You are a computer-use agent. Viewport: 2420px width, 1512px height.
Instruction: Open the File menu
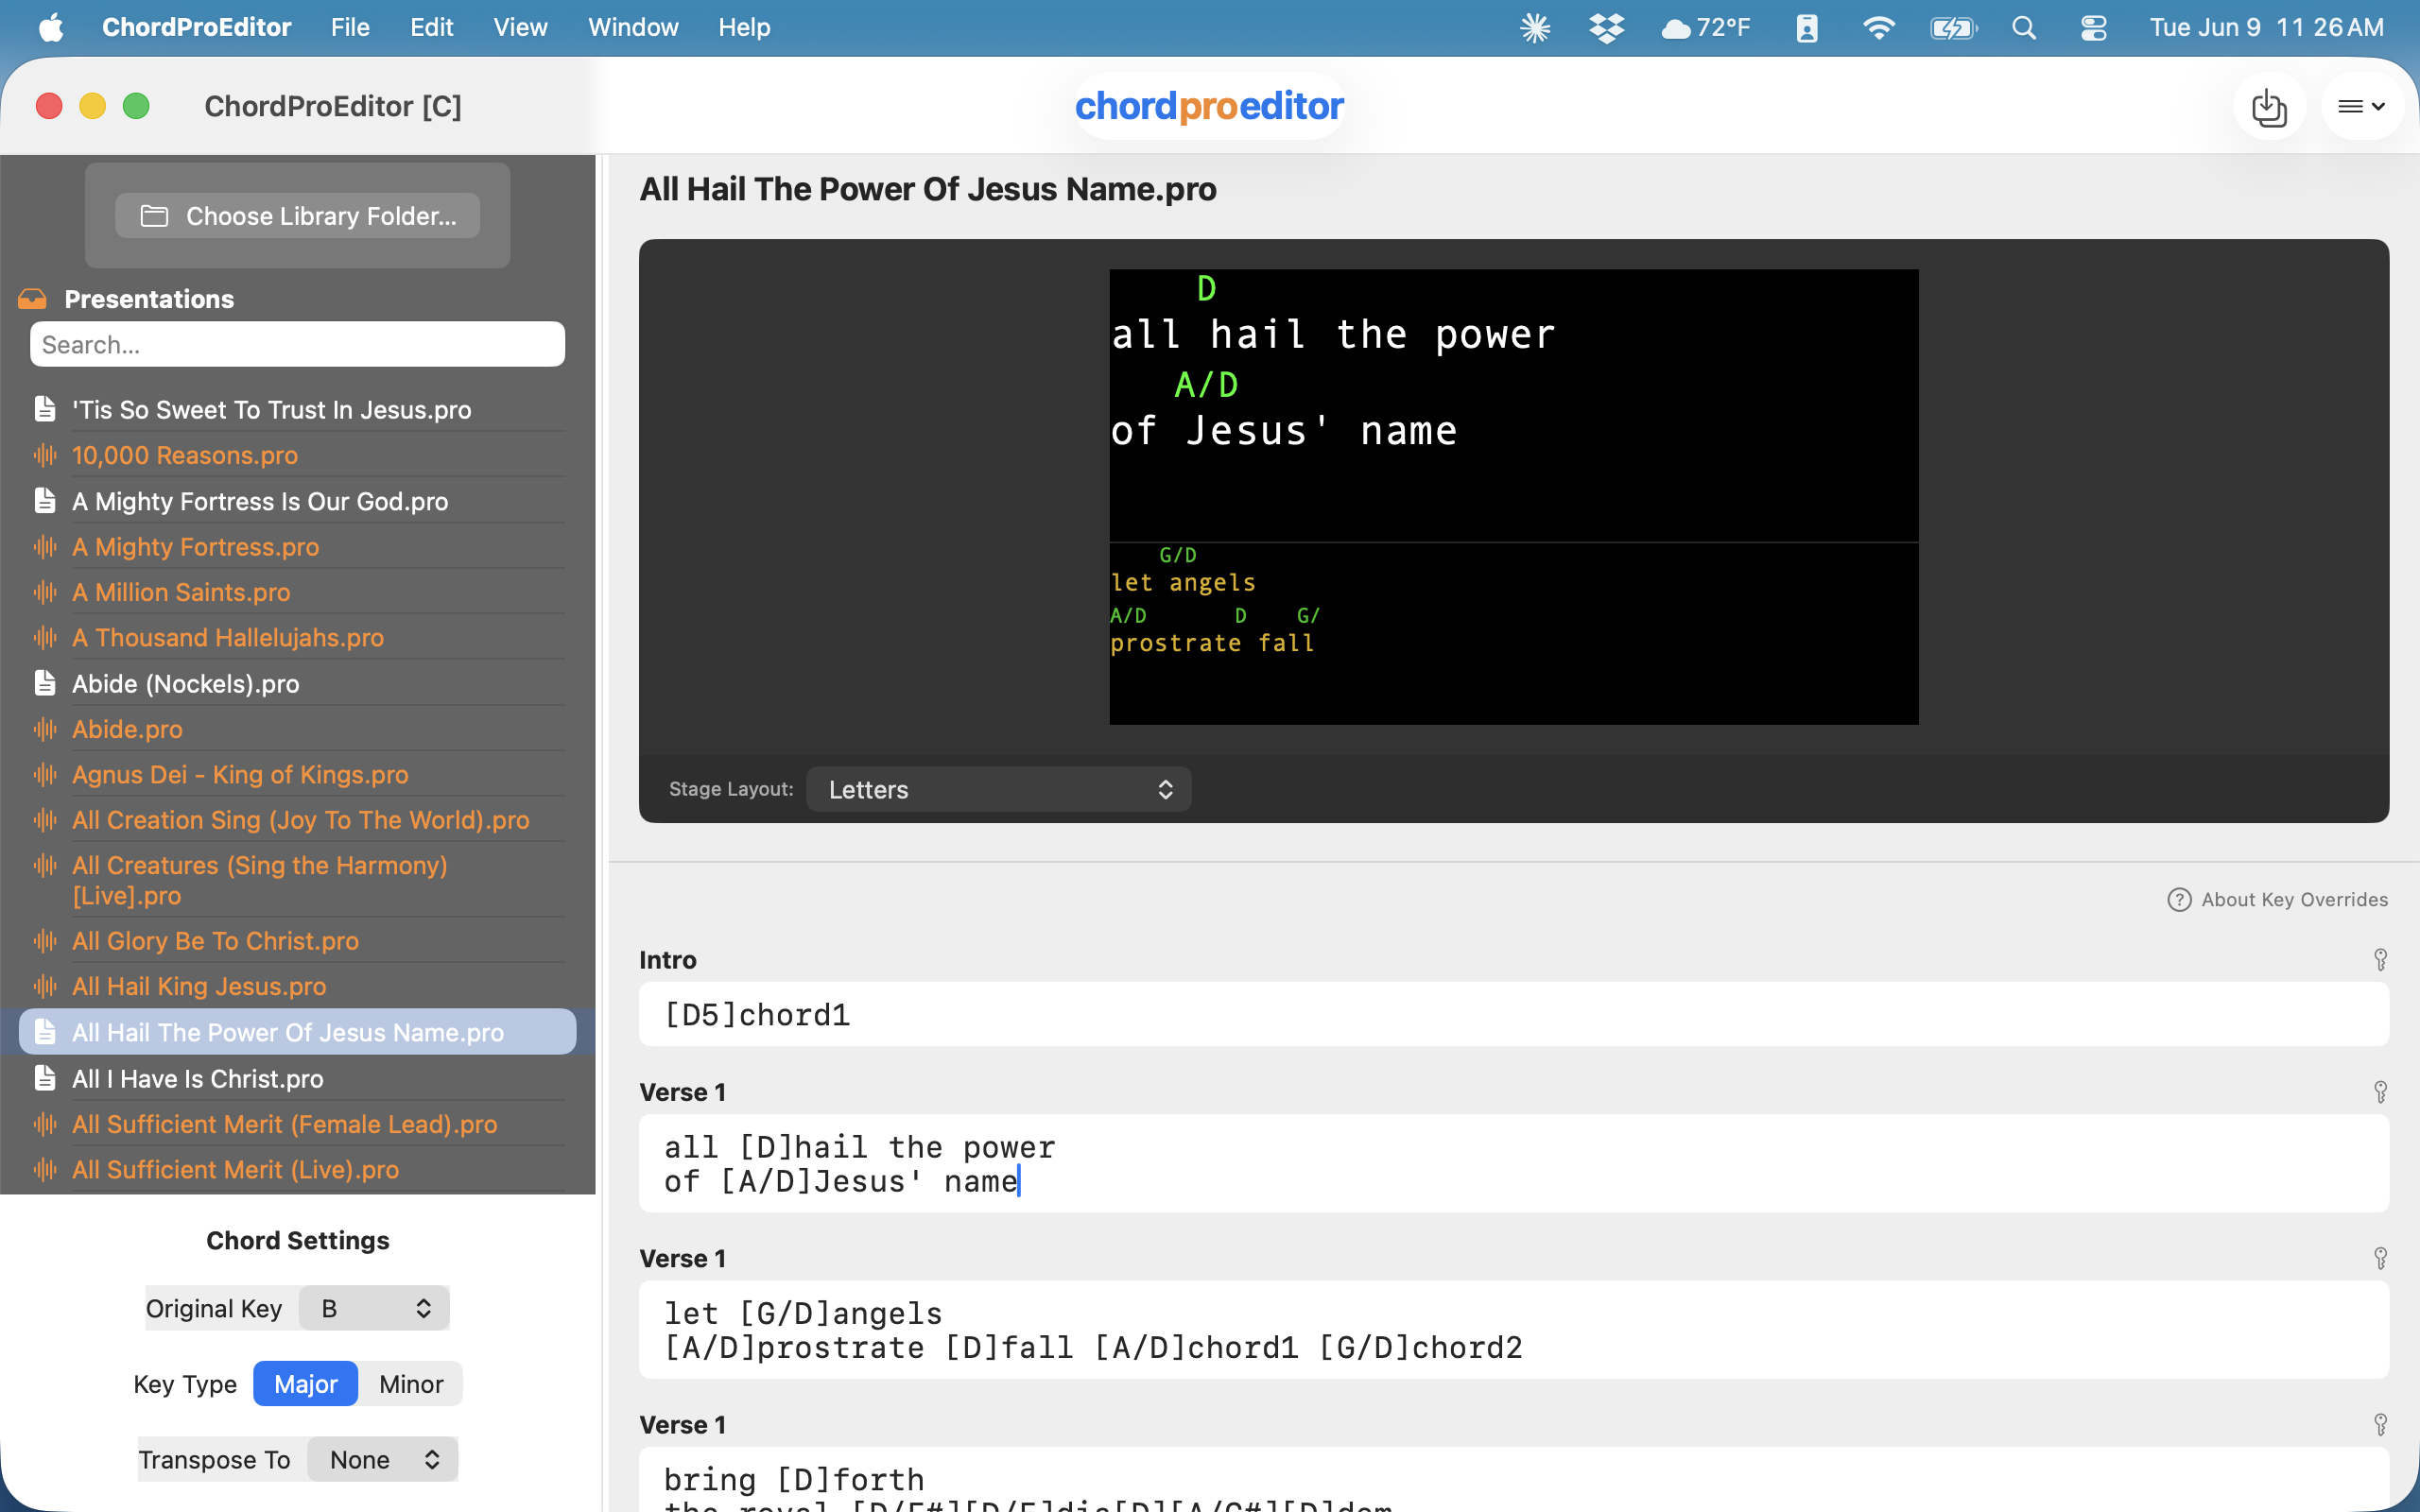pos(350,27)
